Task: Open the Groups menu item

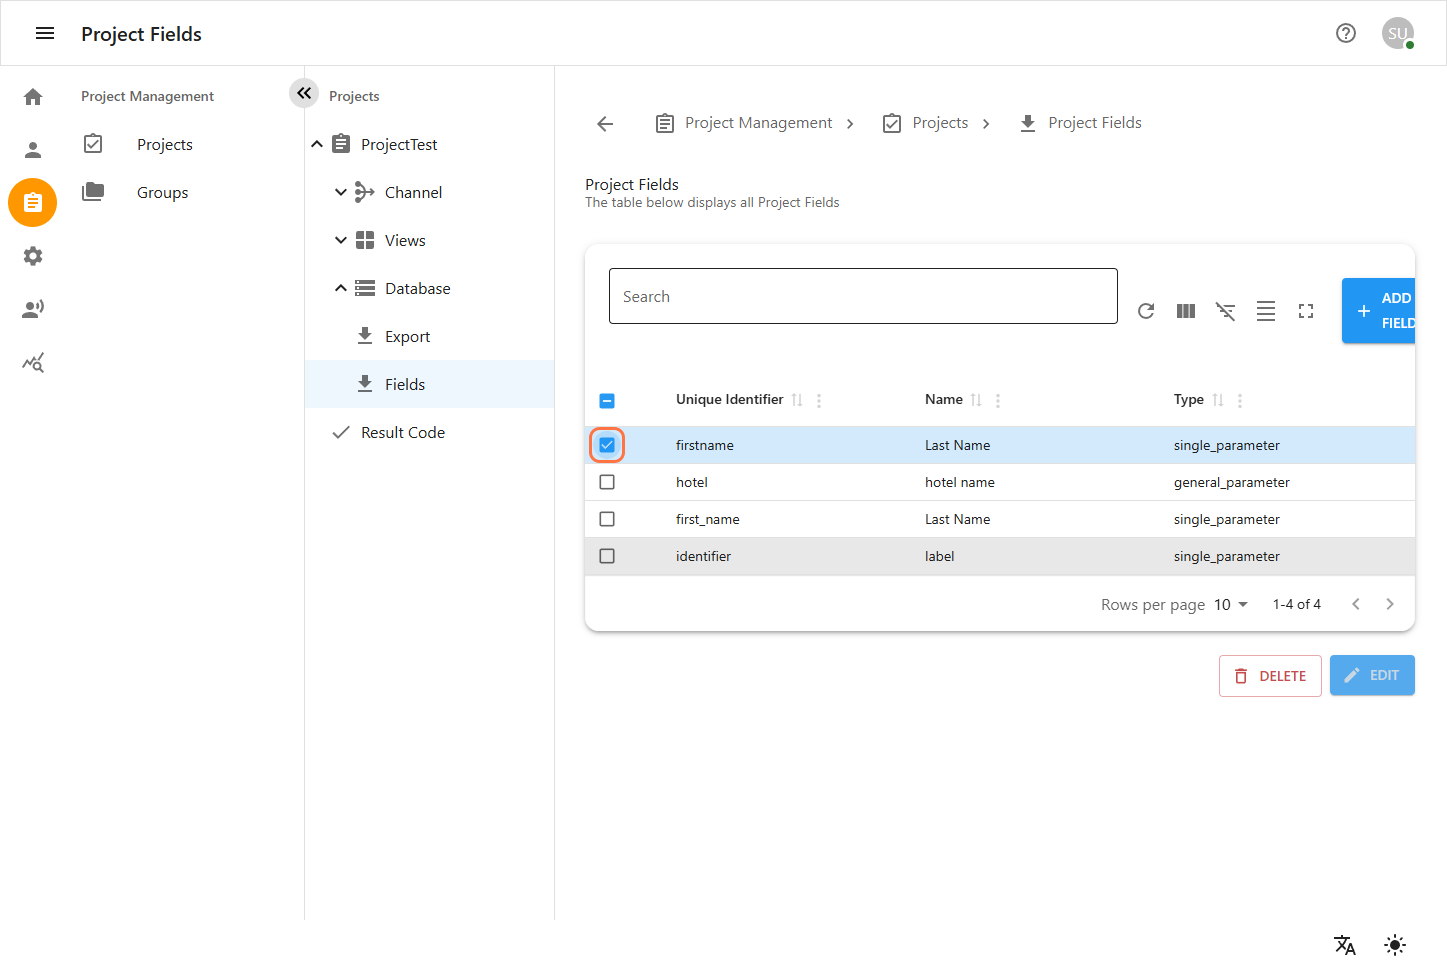Action: pyautogui.click(x=163, y=192)
